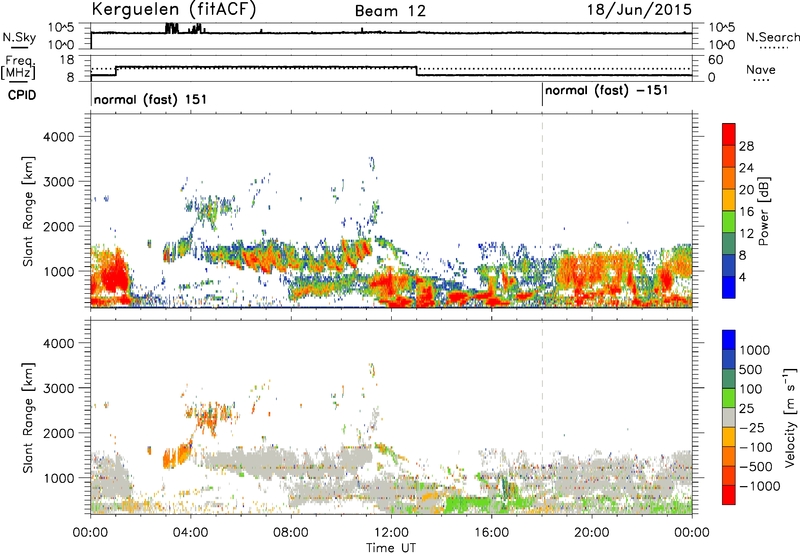Click the red top segment of Power colorbar
This screenshot has width=800, height=554.
(729, 135)
